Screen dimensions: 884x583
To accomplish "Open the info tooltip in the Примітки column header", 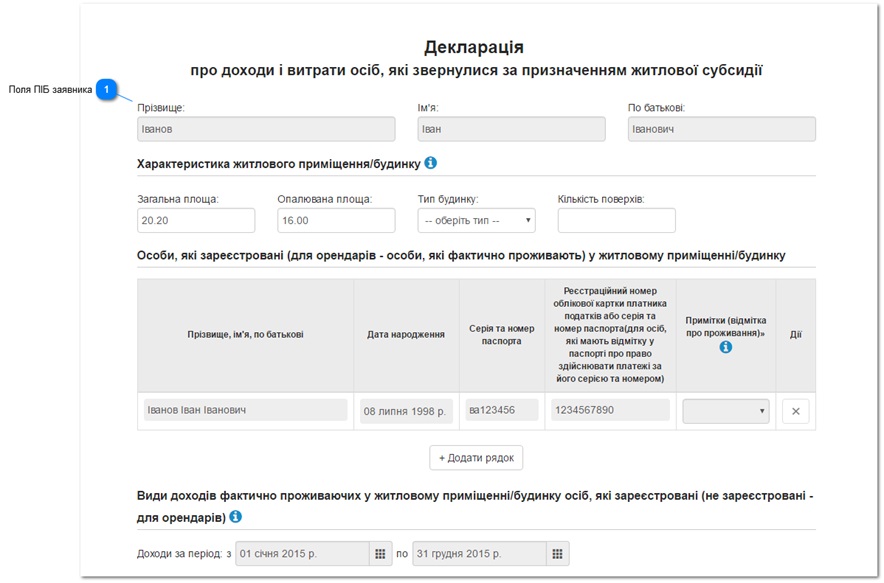I will pos(724,345).
